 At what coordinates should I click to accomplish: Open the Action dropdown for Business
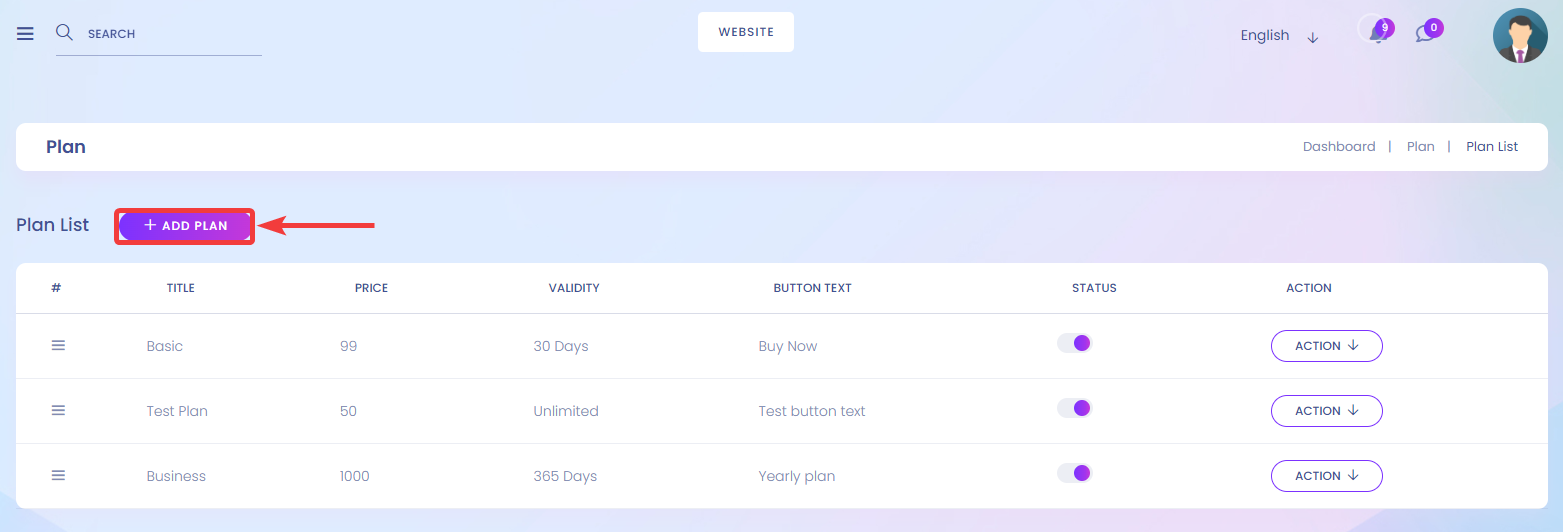coord(1326,476)
